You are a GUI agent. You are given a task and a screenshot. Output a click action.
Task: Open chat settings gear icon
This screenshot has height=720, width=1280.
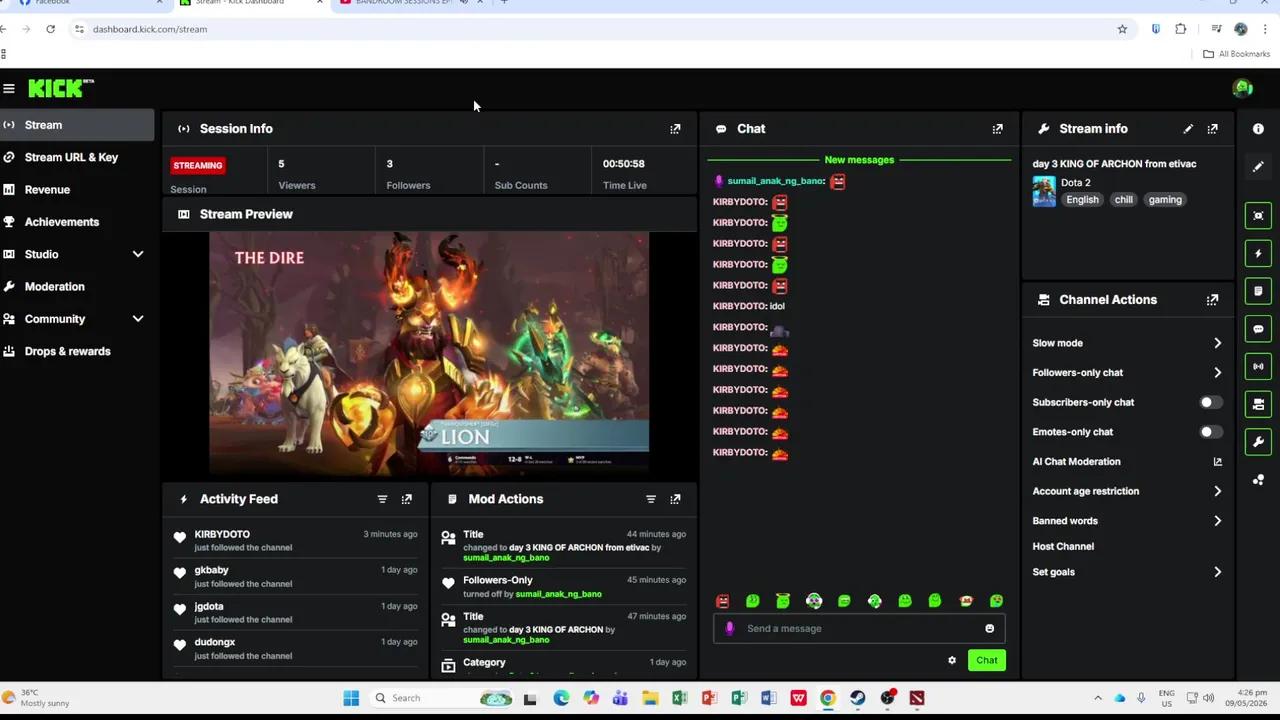click(952, 660)
